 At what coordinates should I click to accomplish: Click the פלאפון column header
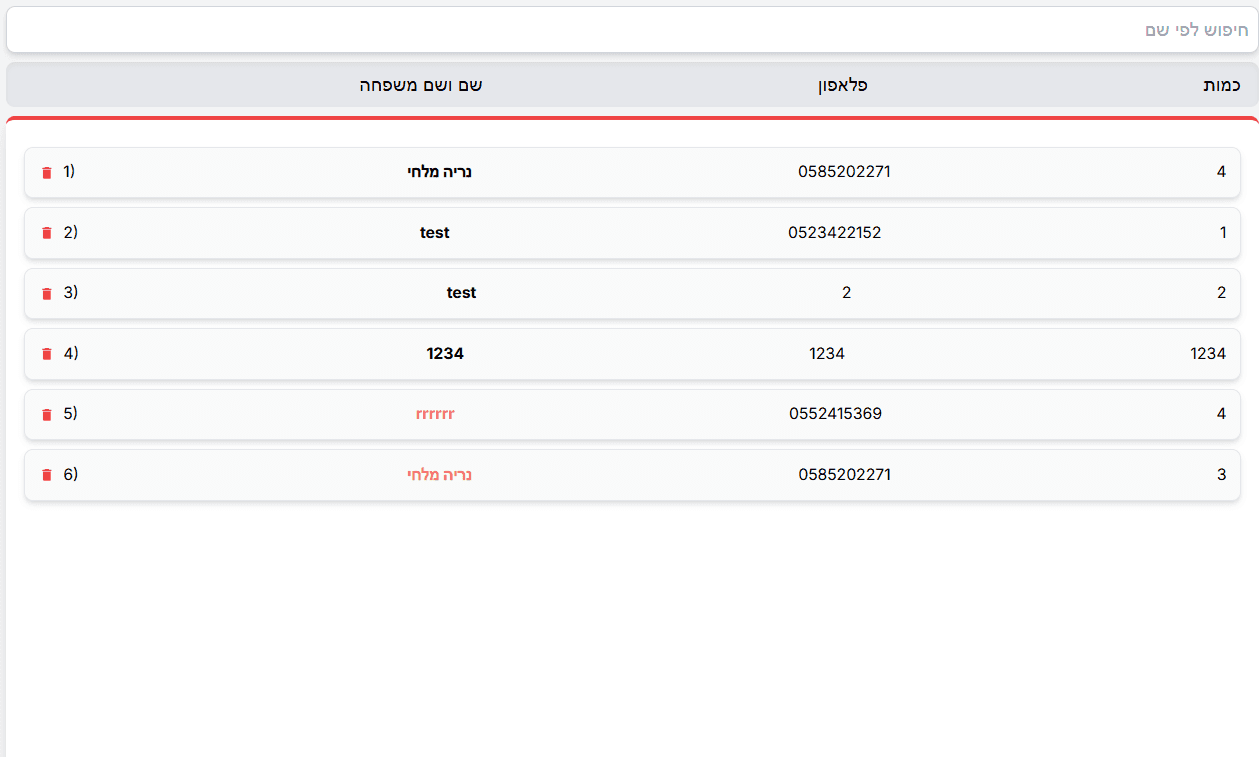tap(842, 85)
